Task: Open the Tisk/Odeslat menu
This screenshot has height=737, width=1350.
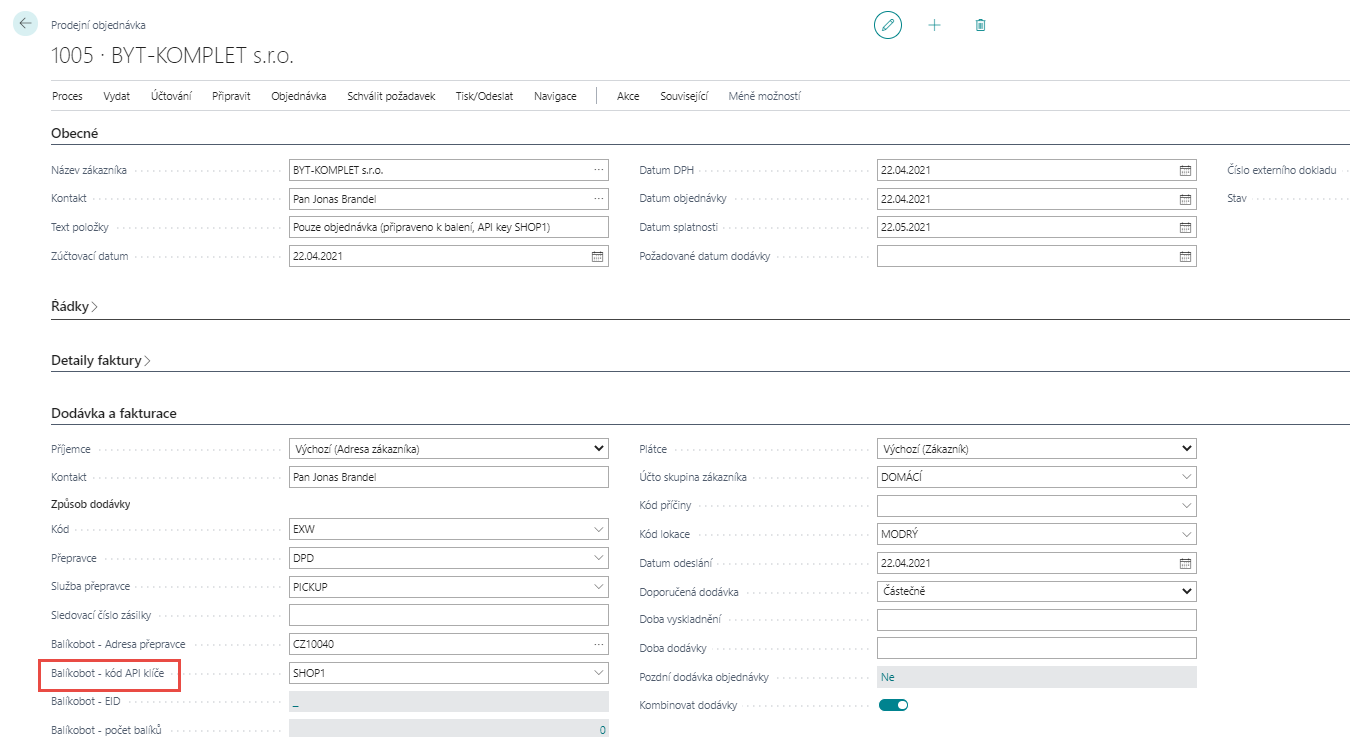Action: [x=484, y=96]
